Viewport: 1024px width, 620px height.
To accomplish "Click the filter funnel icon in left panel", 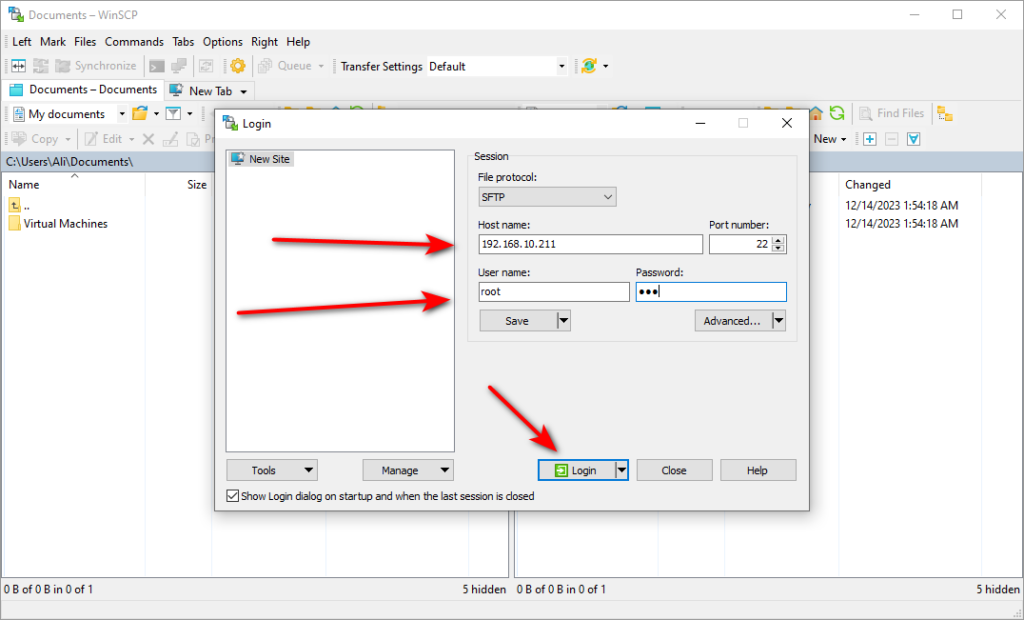I will click(173, 114).
